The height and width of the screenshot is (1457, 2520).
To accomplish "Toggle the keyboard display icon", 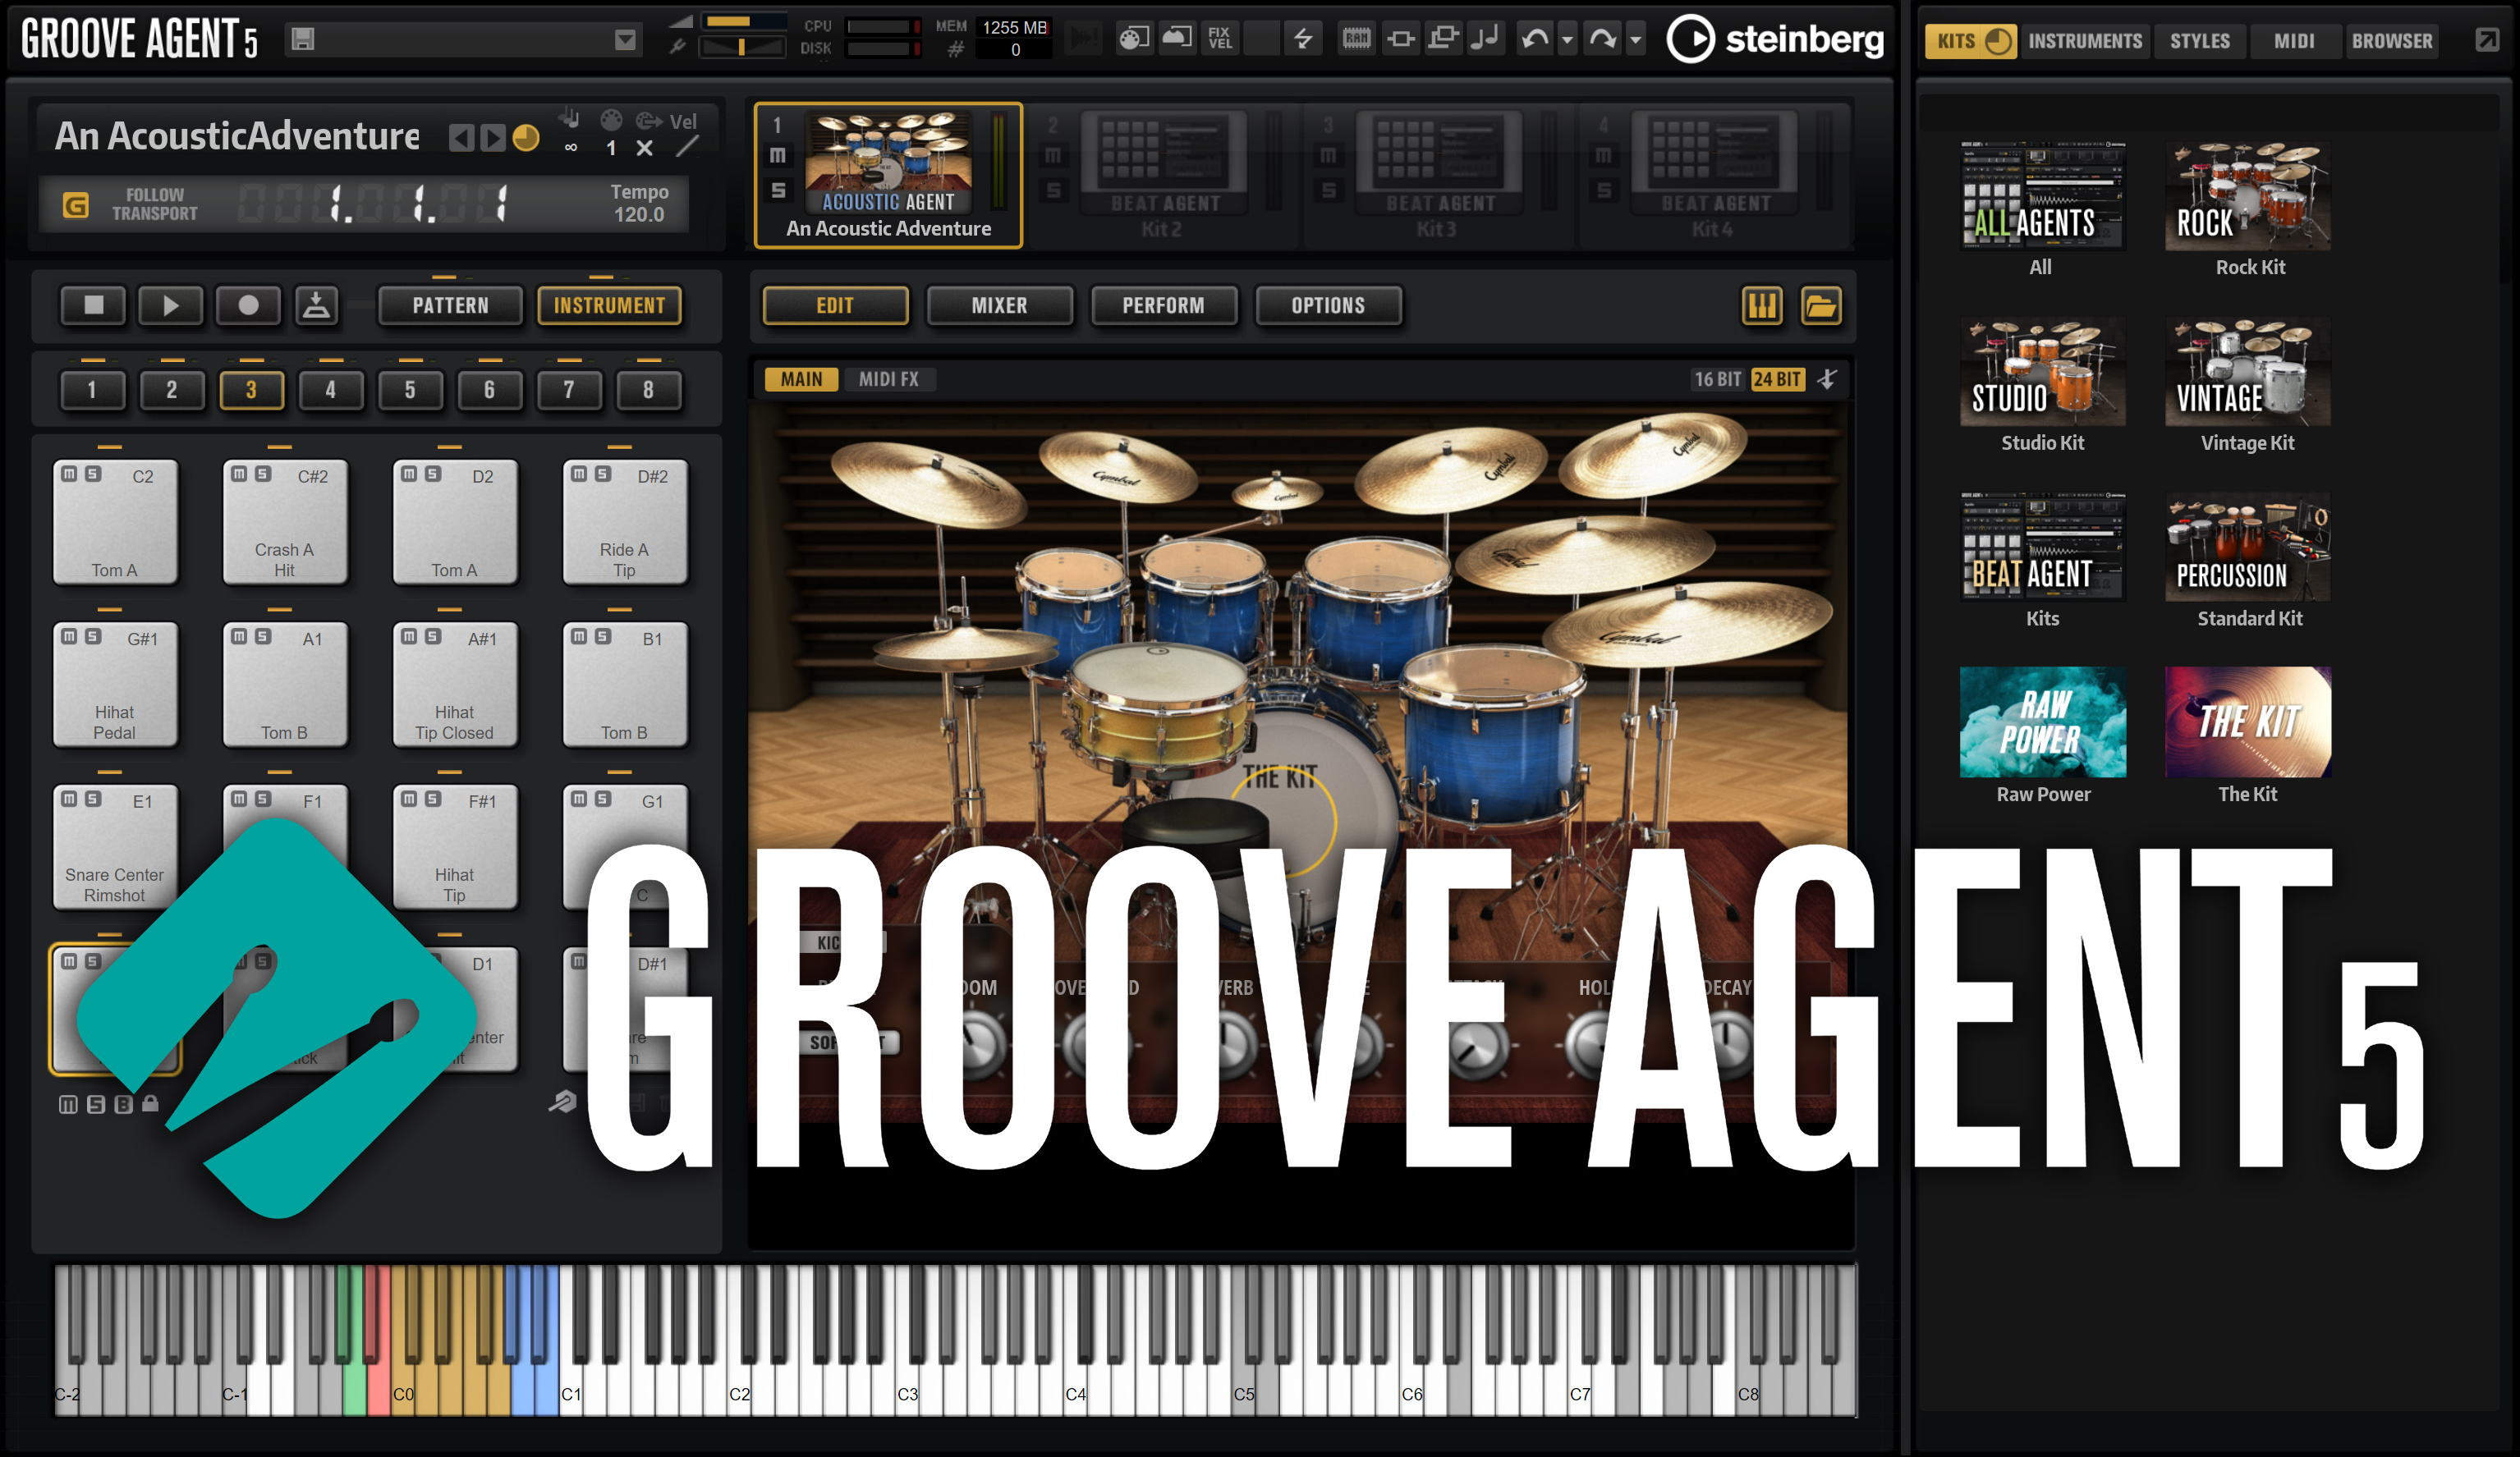I will [x=1762, y=305].
